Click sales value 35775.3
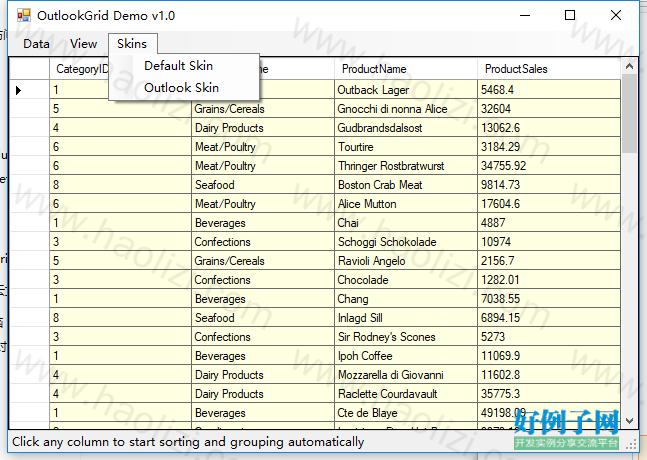The width and height of the screenshot is (647, 460). click(x=549, y=393)
